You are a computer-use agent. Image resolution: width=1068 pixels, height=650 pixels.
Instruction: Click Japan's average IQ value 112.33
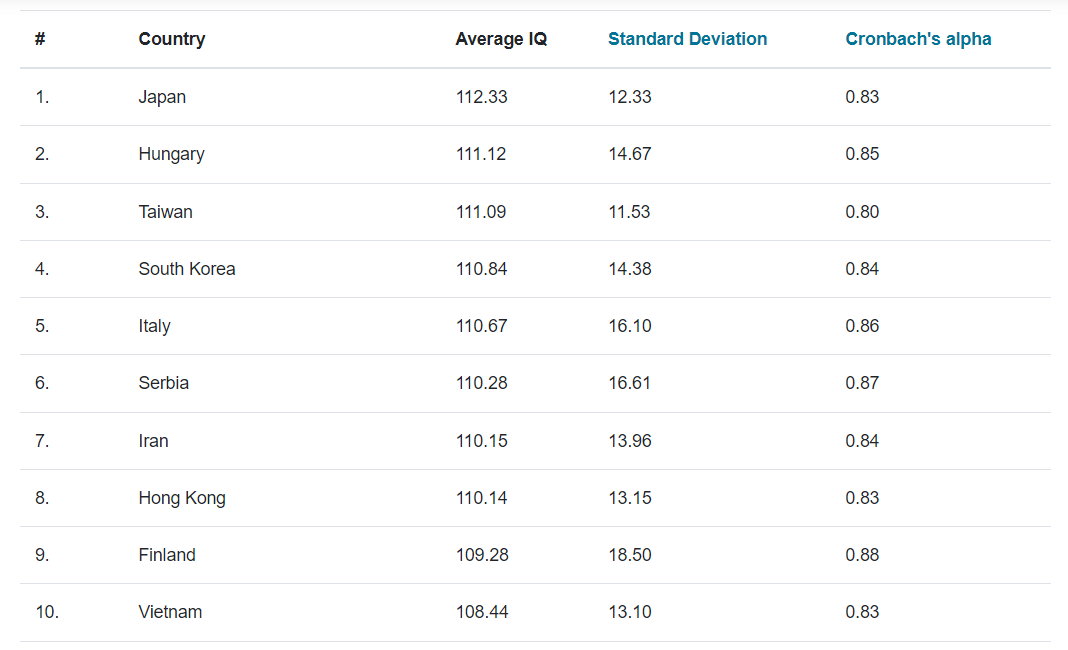(x=481, y=97)
